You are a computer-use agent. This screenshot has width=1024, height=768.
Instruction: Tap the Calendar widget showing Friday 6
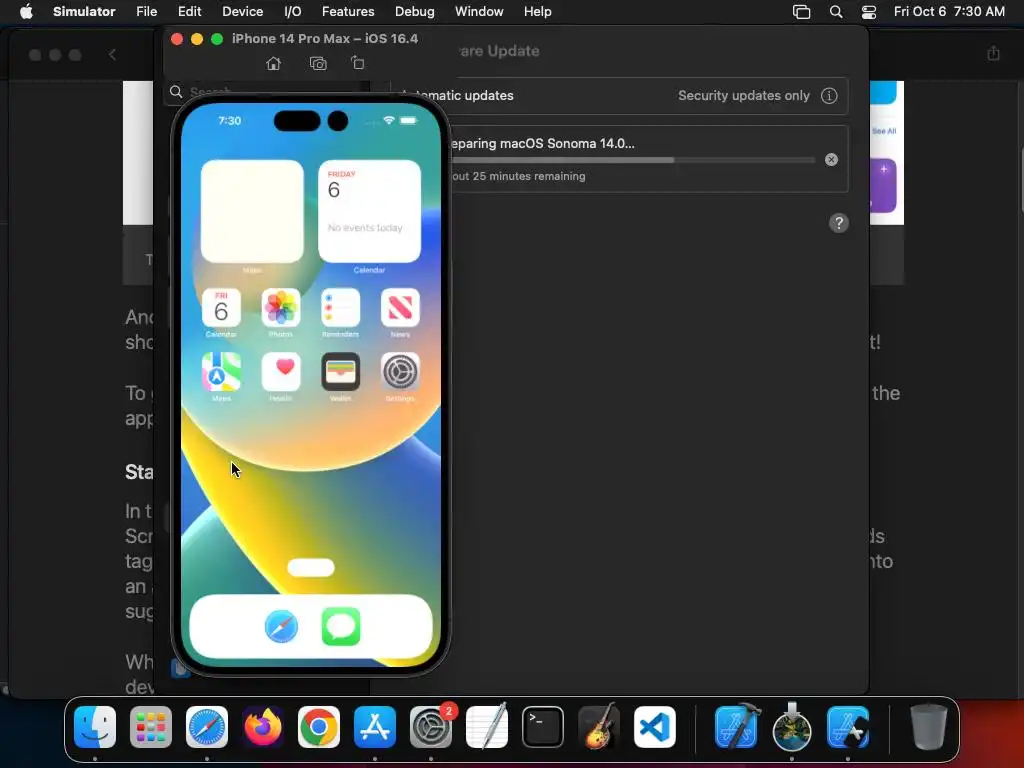pos(370,212)
